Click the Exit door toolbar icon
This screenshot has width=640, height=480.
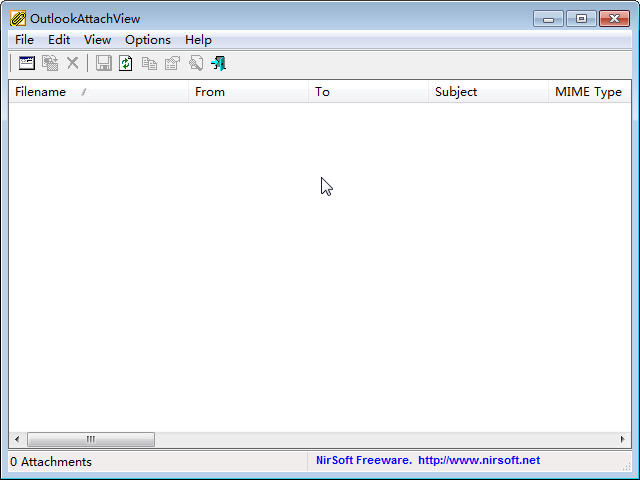(218, 63)
